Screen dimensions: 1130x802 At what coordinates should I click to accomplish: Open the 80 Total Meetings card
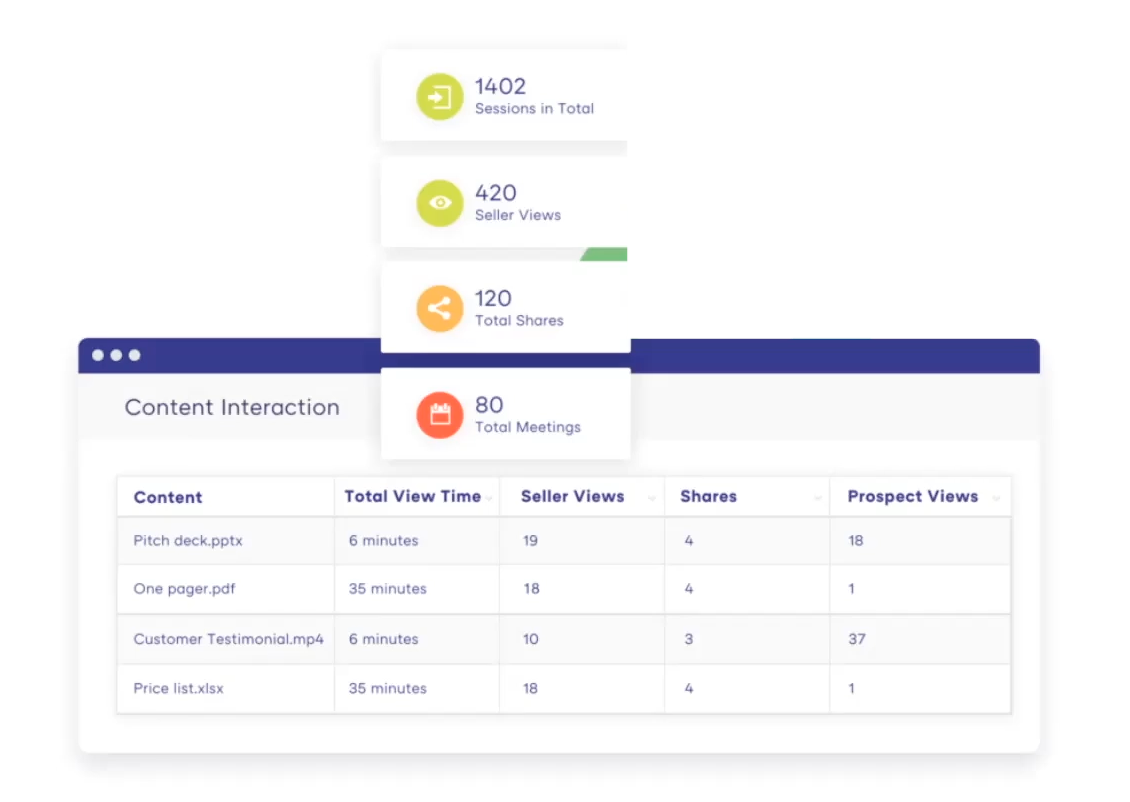(x=506, y=414)
